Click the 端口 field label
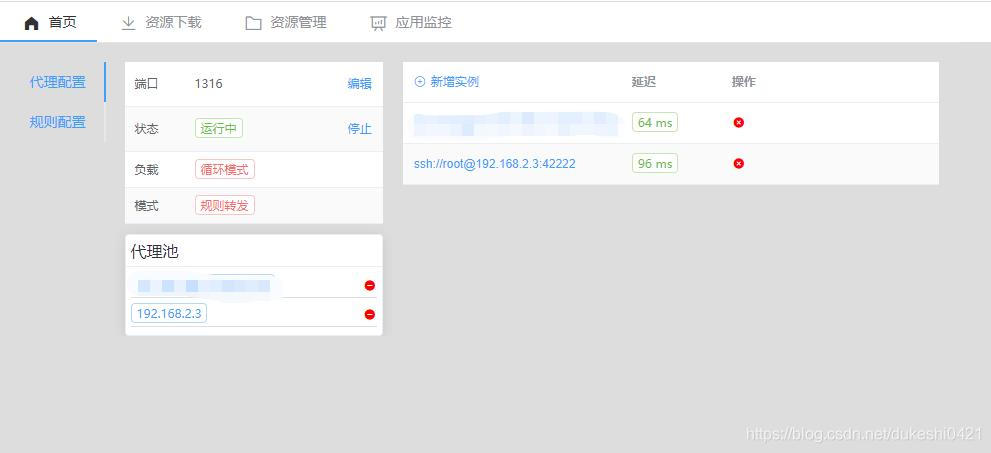 pyautogui.click(x=147, y=83)
